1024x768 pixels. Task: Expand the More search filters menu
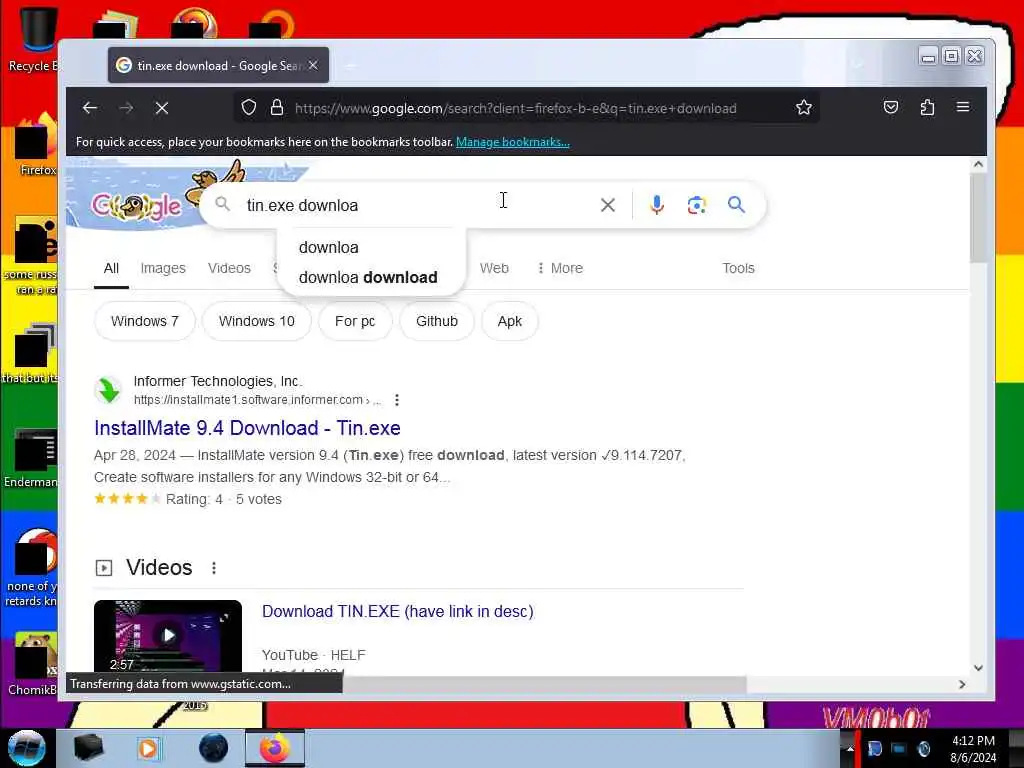click(560, 268)
